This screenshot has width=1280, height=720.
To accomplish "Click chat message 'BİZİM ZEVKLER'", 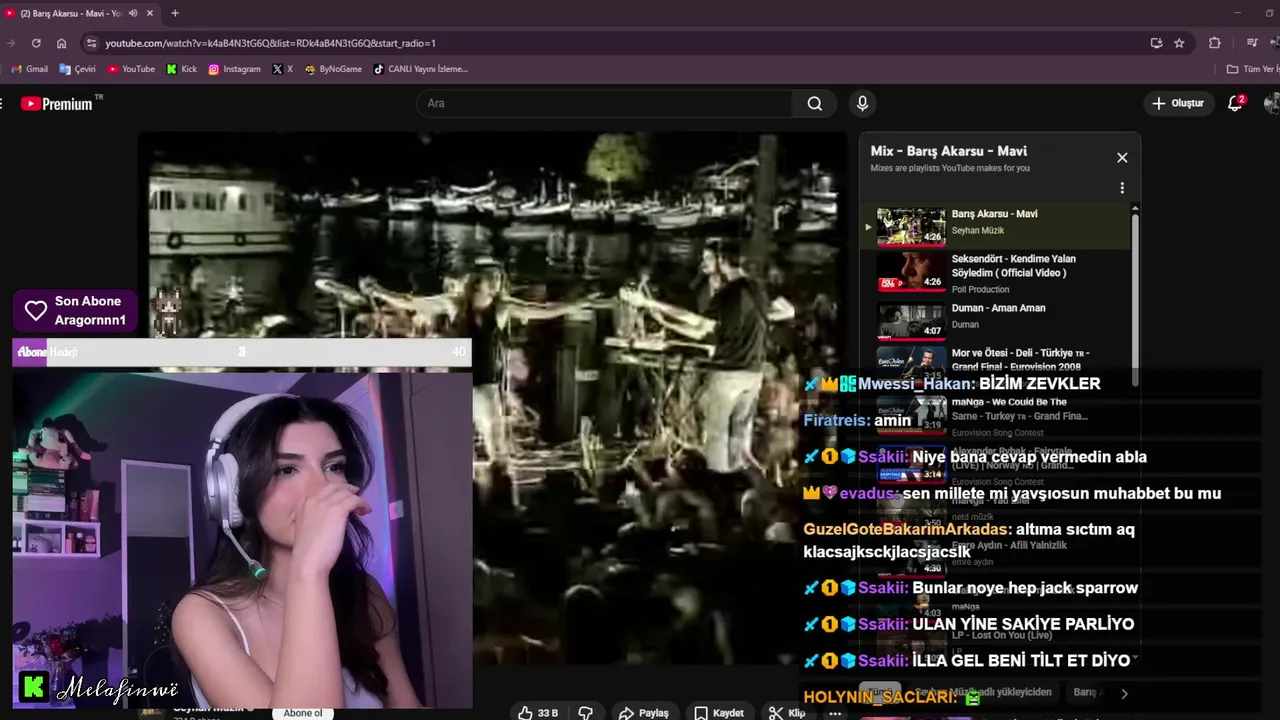I will pyautogui.click(x=1040, y=384).
